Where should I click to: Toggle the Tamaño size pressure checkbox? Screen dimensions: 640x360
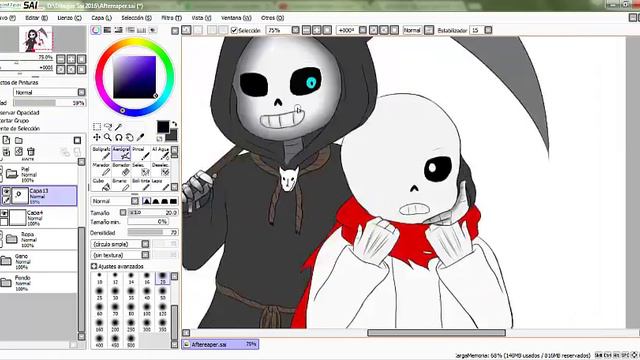click(x=123, y=212)
